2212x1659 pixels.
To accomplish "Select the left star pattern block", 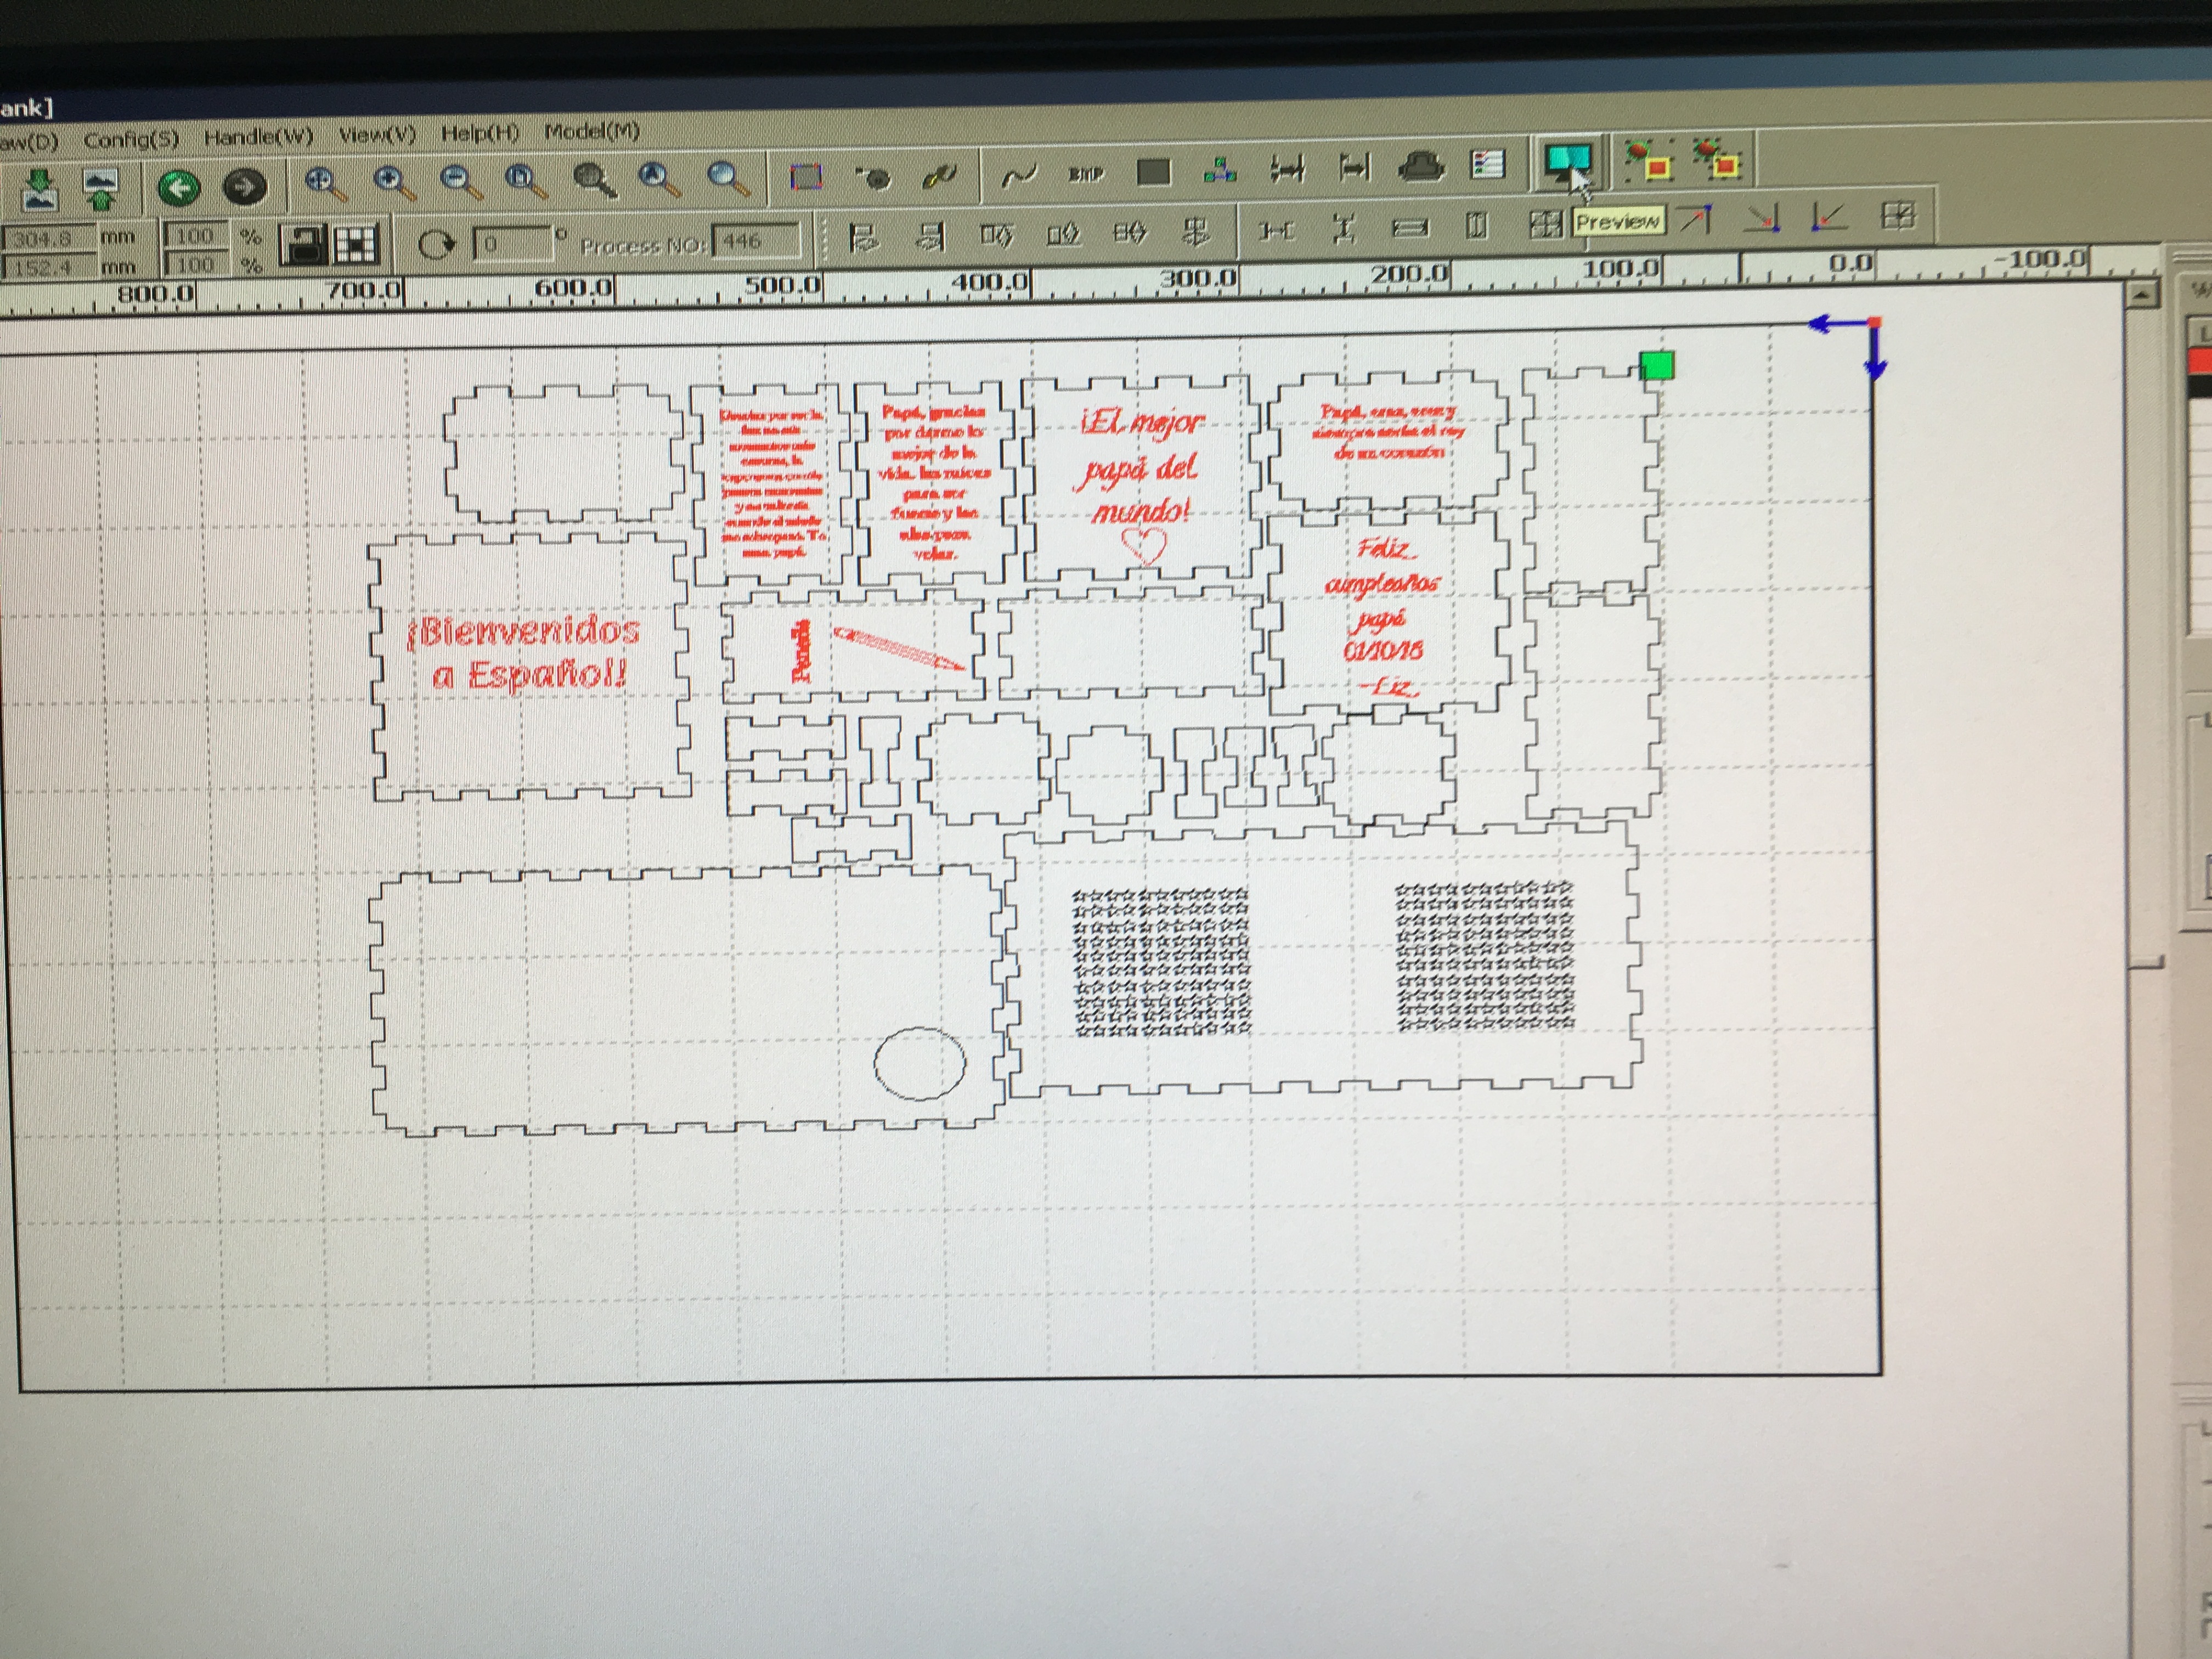I will point(1162,961).
